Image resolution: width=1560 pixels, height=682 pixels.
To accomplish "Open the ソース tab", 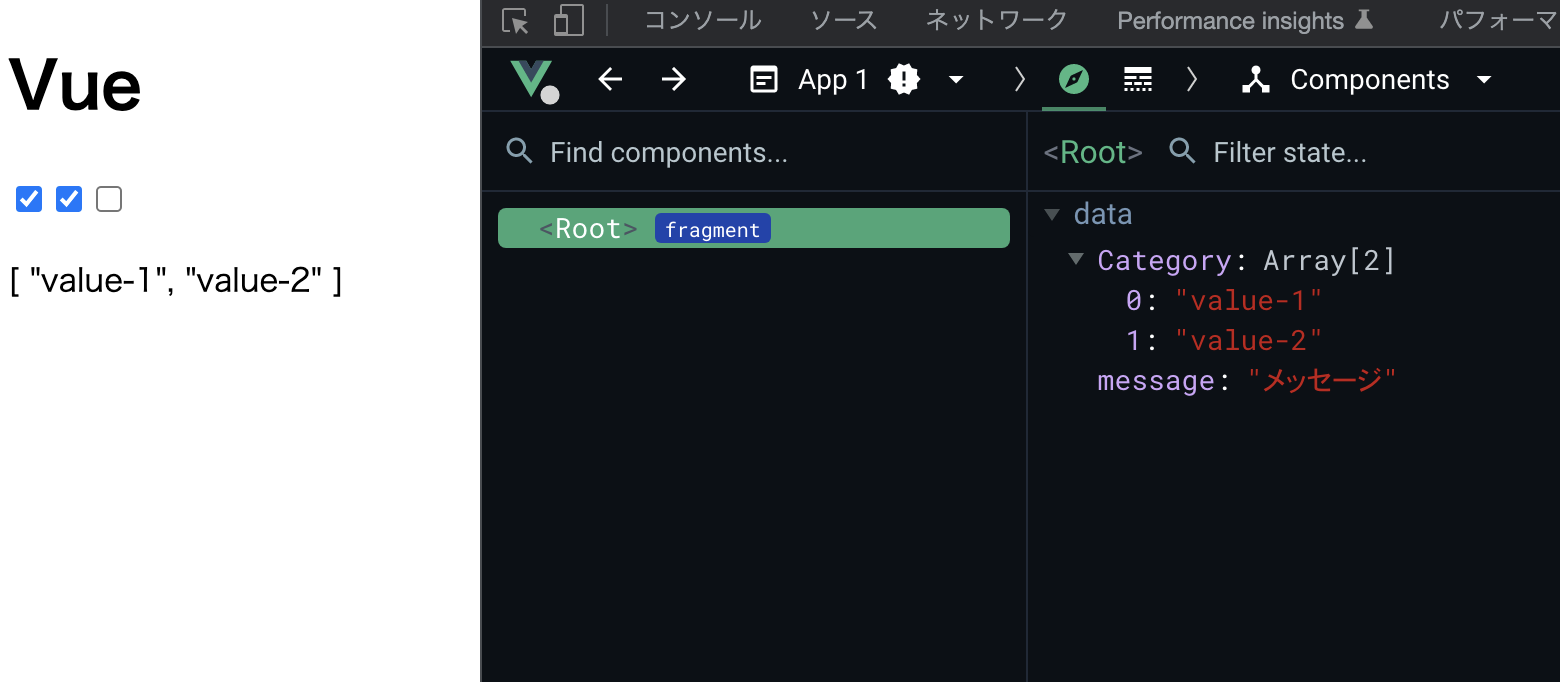I will 844,21.
